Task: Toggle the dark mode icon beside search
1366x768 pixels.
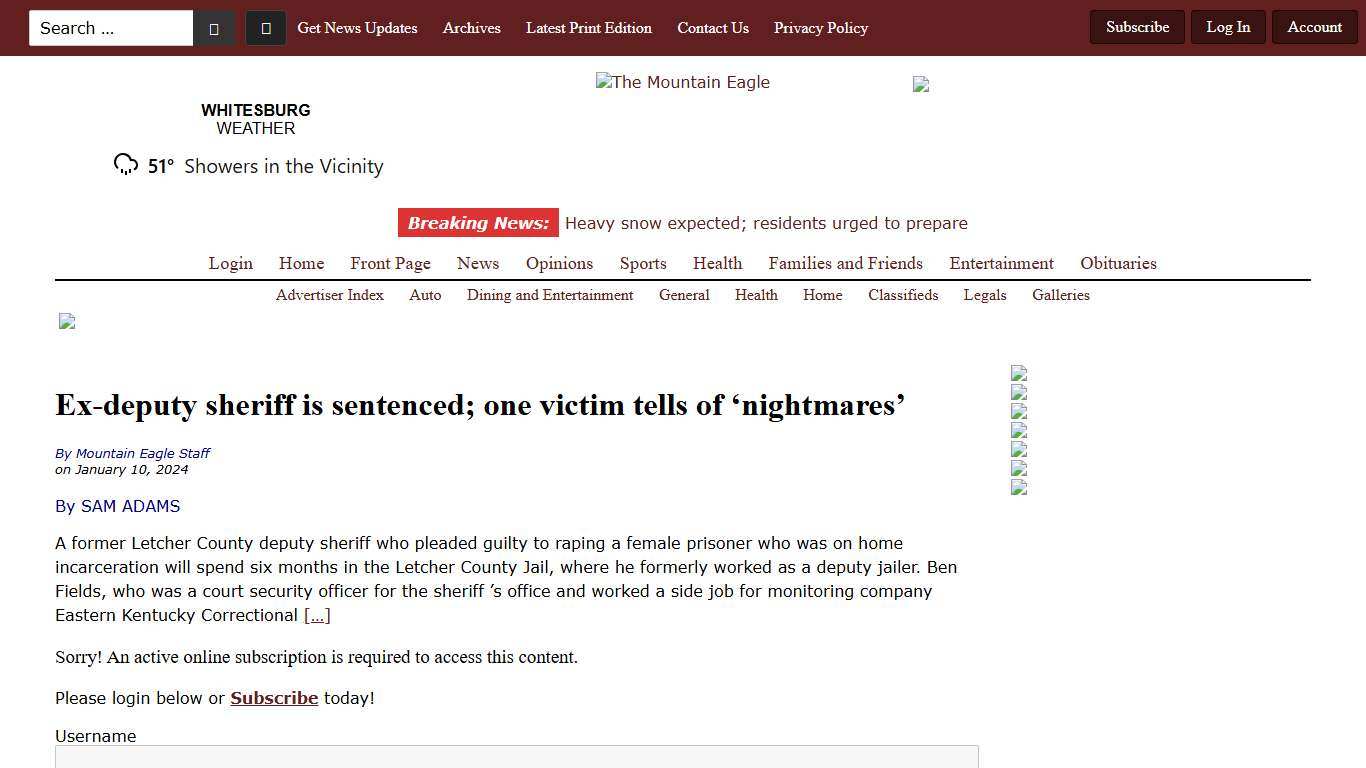Action: click(265, 27)
